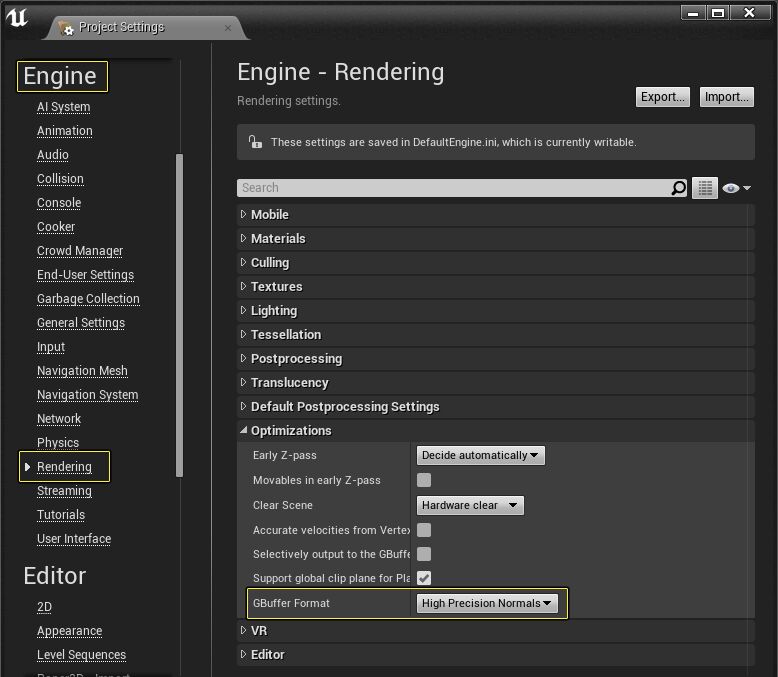Open the Clear Scene dropdown
778x677 pixels.
click(469, 505)
